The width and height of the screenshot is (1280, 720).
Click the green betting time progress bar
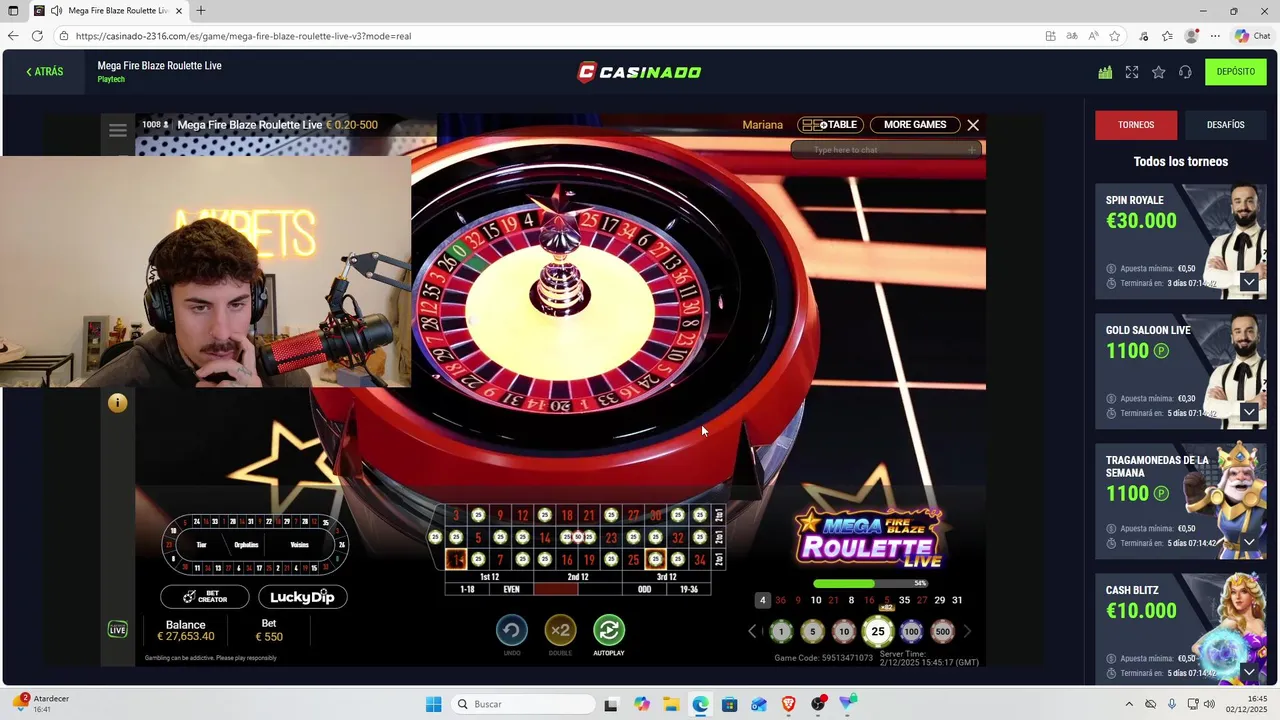[x=871, y=584]
